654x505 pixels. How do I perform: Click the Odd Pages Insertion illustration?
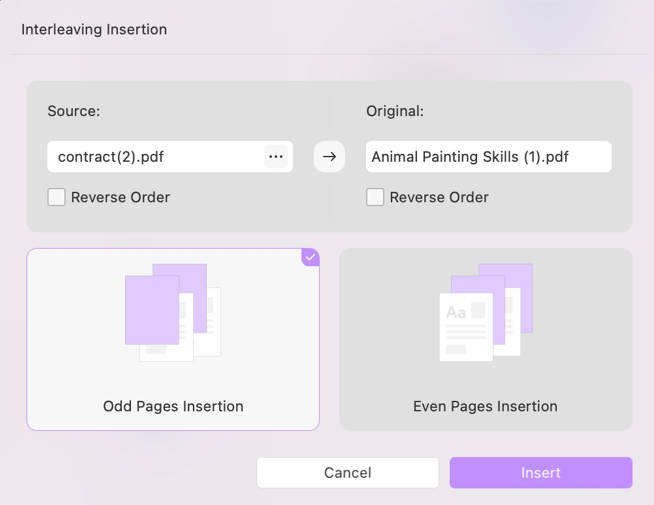pyautogui.click(x=173, y=312)
